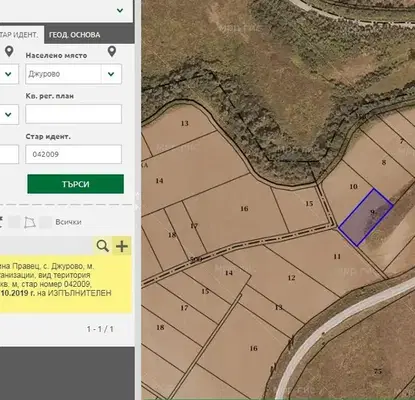
Task: Switch to the ГЕОД. ОСНОВА tab
Action: [75, 35]
